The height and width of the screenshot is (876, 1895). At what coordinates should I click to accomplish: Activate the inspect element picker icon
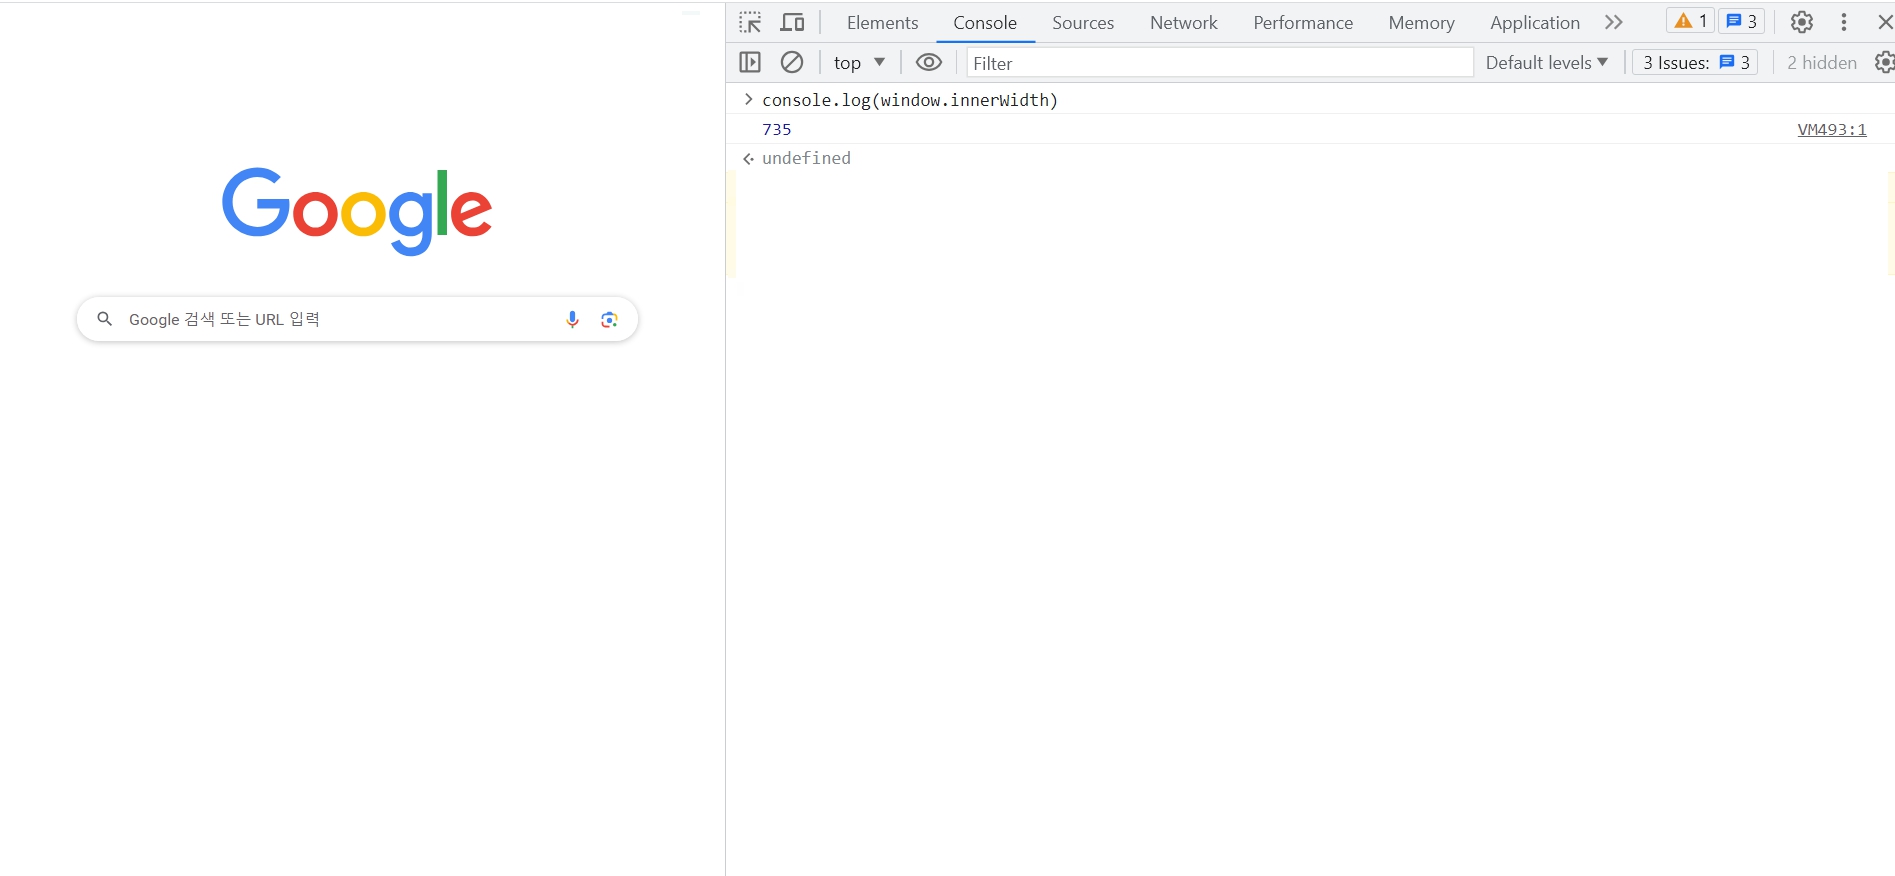pyautogui.click(x=750, y=22)
